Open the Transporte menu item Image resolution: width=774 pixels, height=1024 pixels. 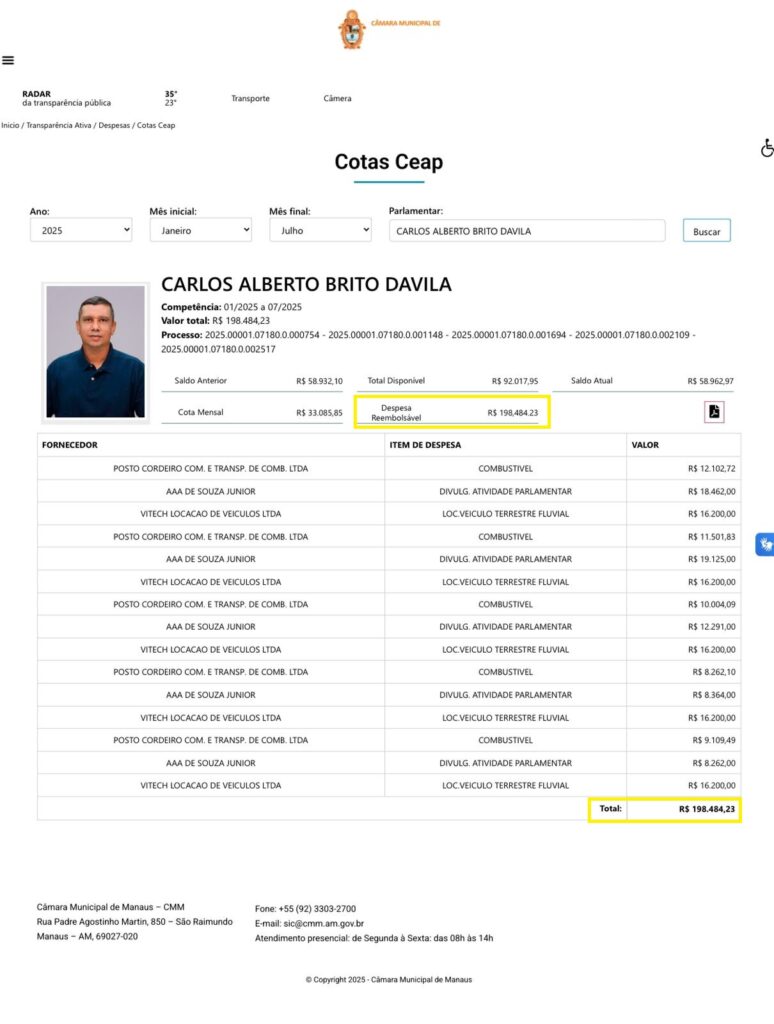(250, 99)
